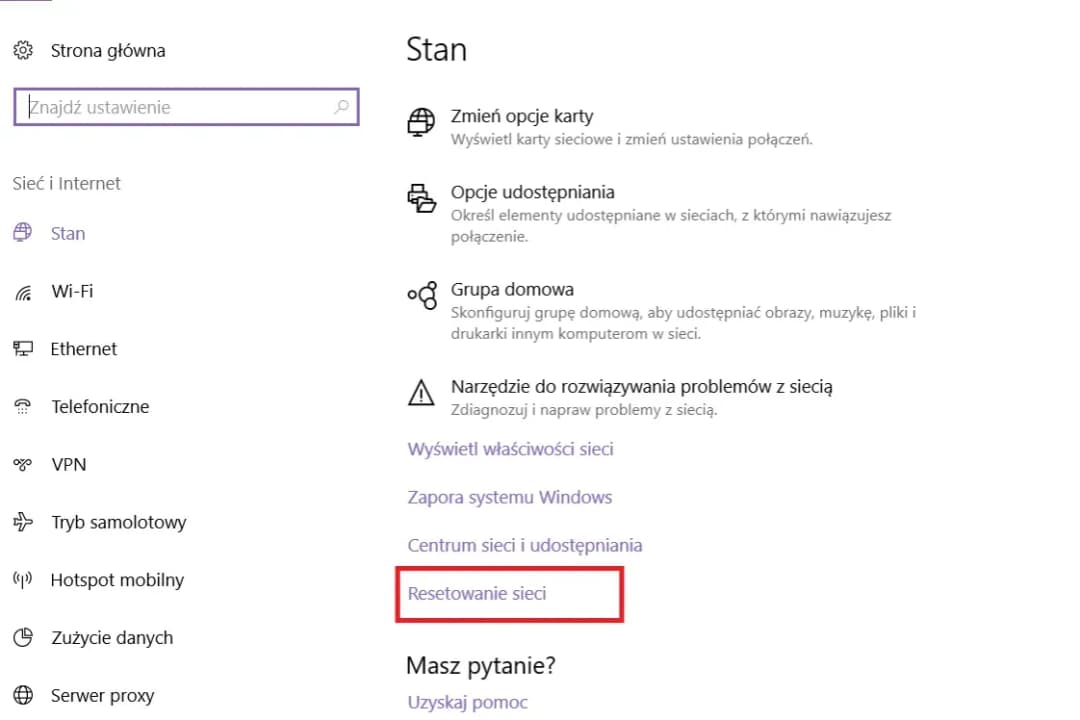This screenshot has height=720, width=1080.
Task: Switch to the Stan section in the sidebar
Action: click(68, 233)
